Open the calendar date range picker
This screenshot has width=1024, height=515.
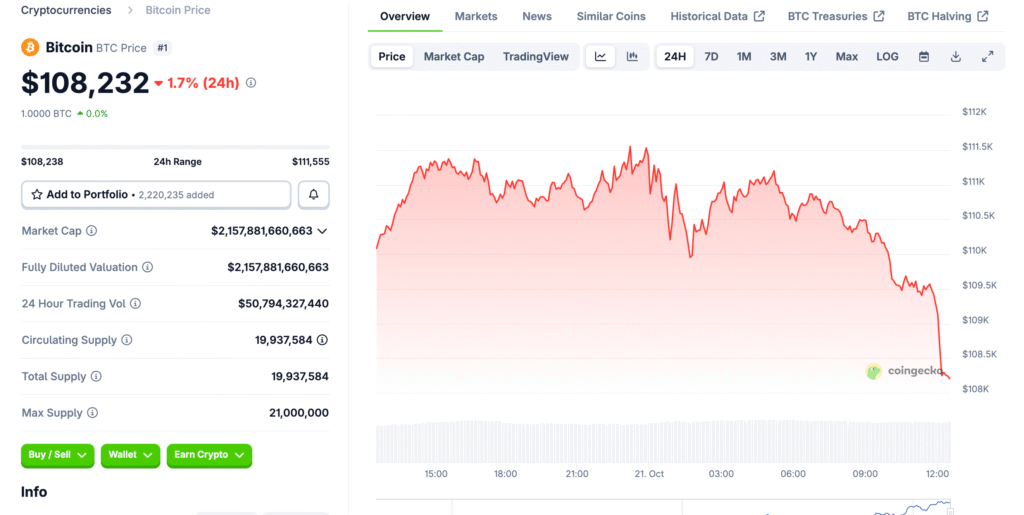pyautogui.click(x=924, y=57)
